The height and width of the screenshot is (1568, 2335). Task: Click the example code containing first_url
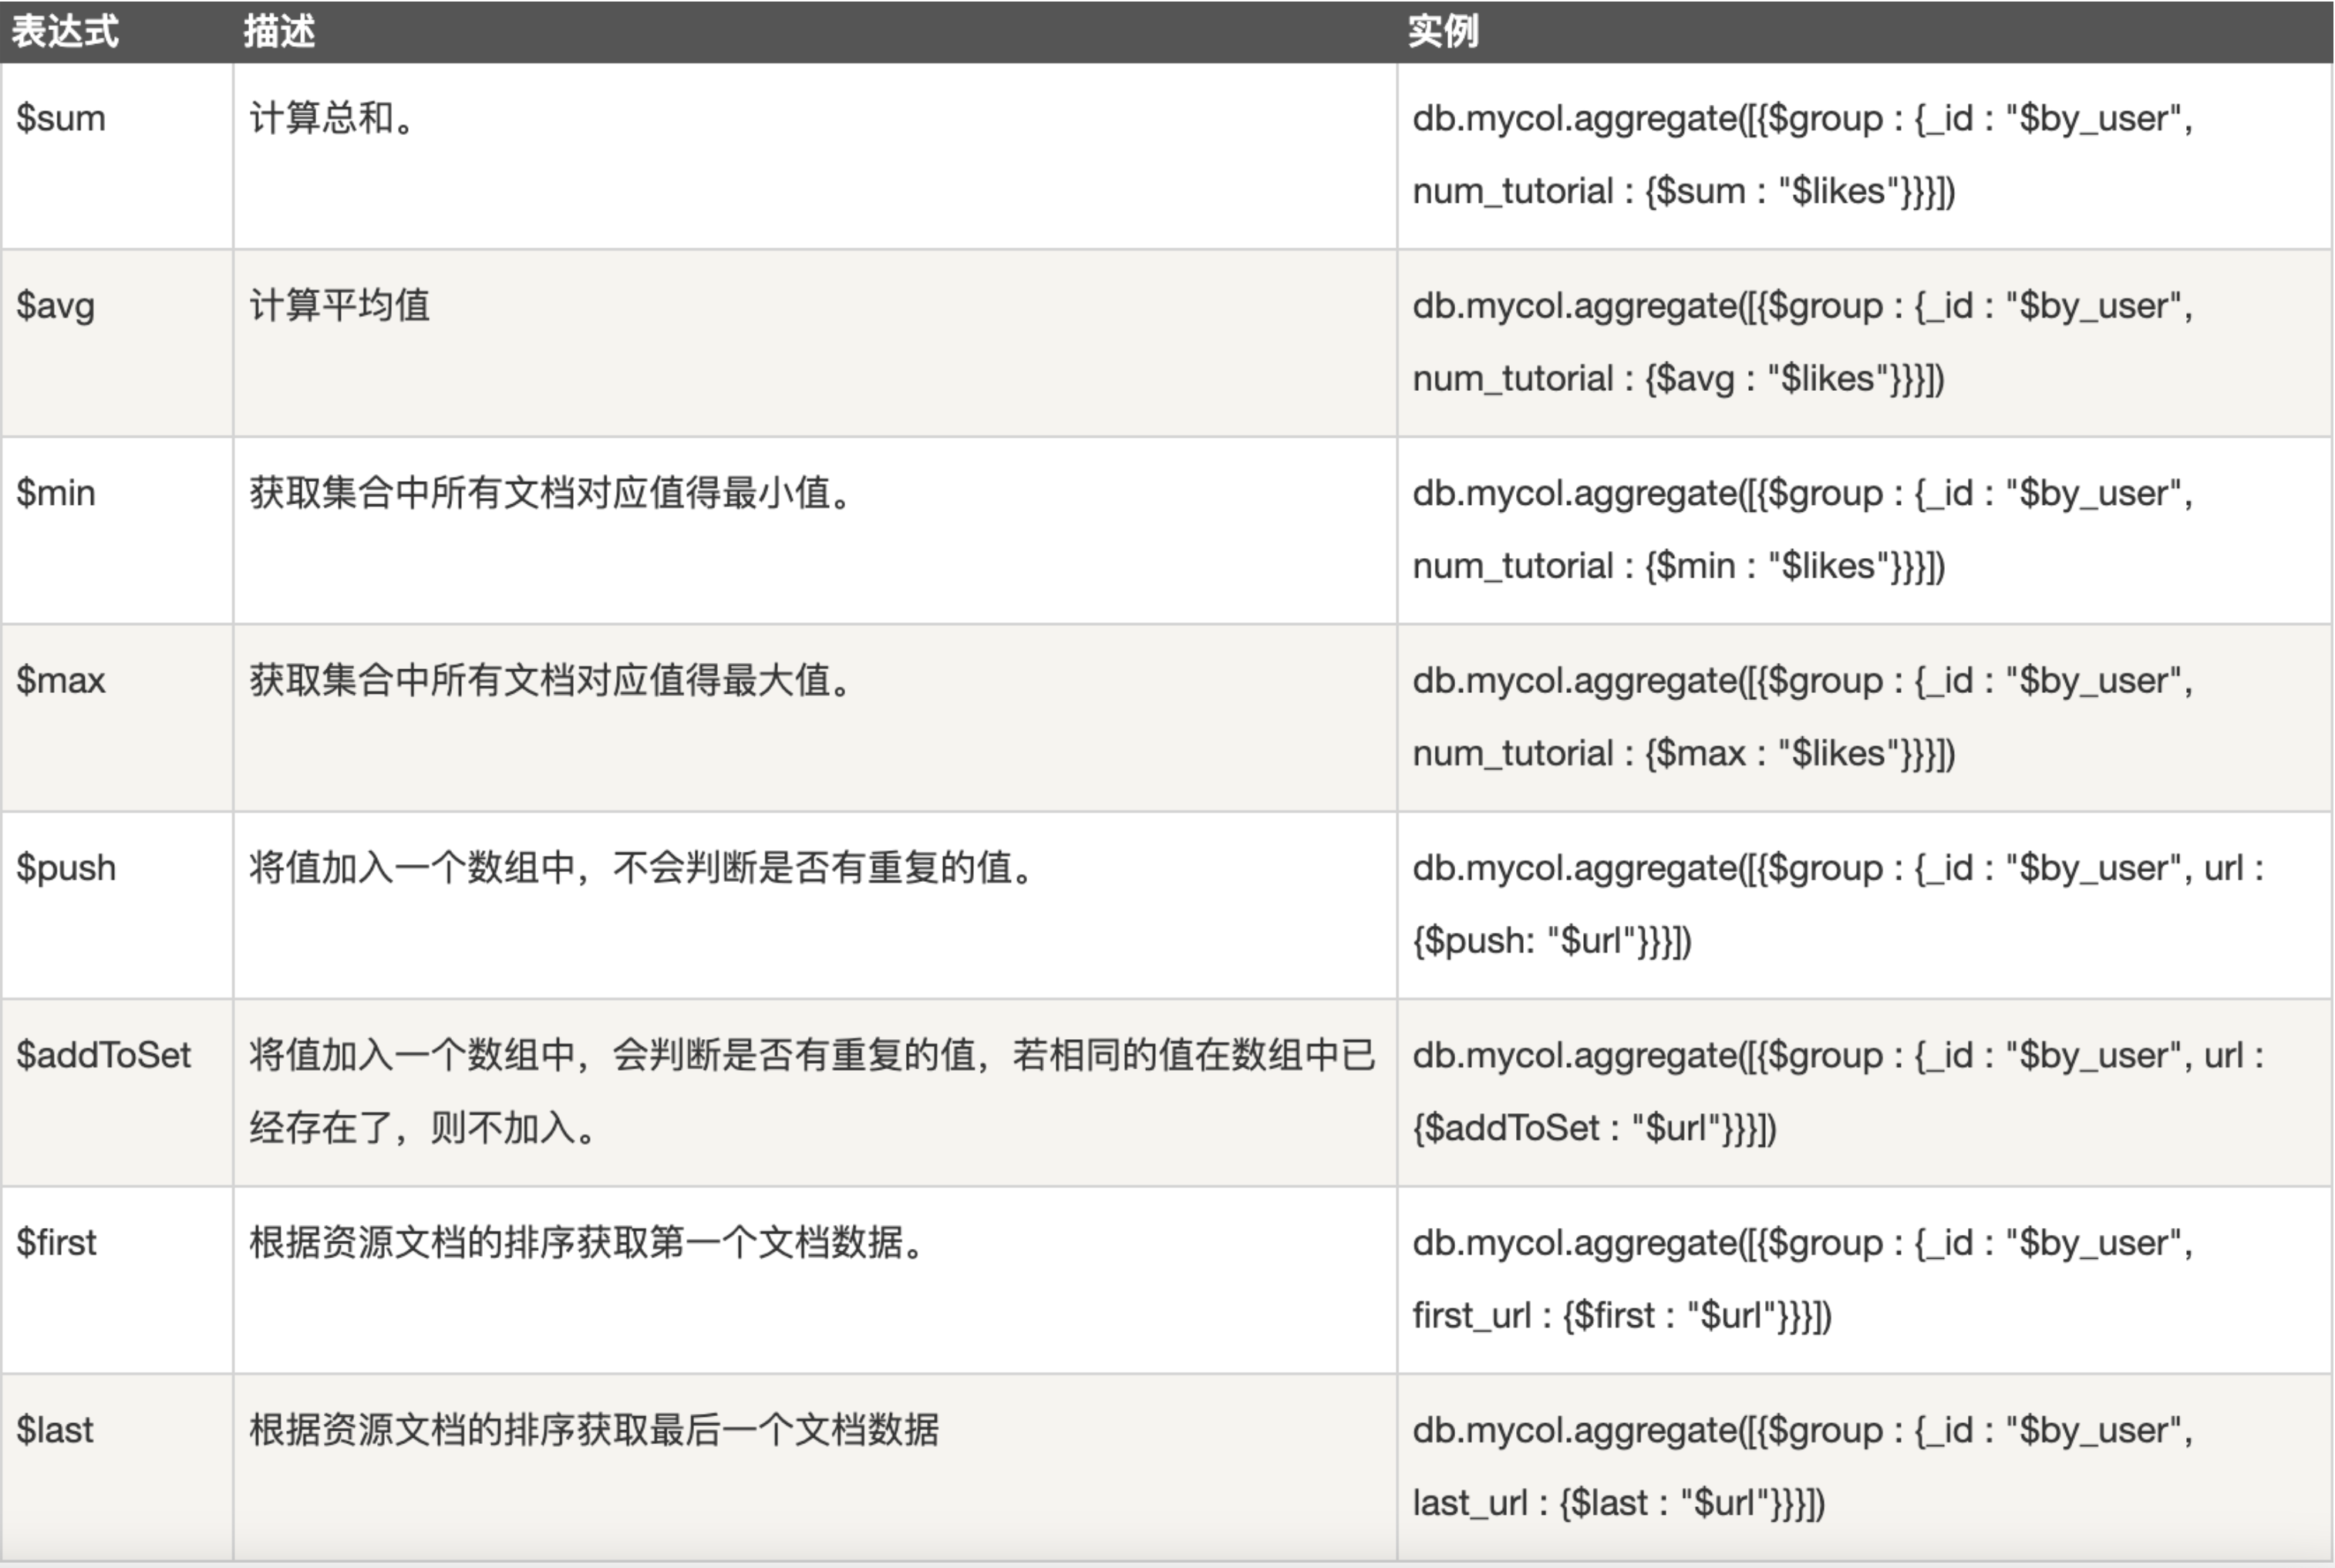pos(1803,1280)
